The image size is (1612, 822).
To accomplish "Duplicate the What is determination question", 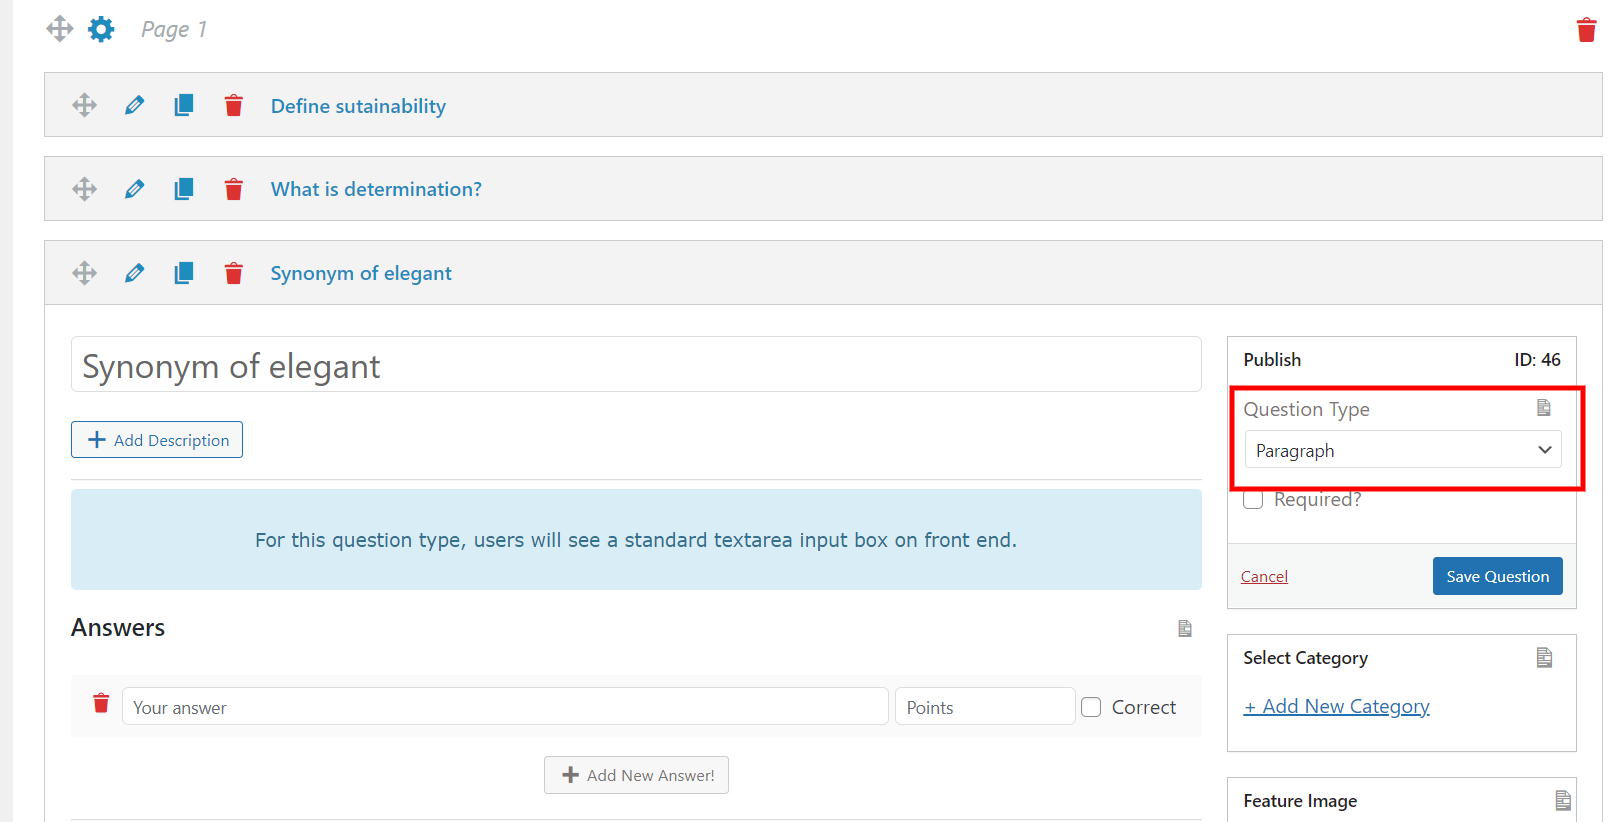I will point(184,189).
